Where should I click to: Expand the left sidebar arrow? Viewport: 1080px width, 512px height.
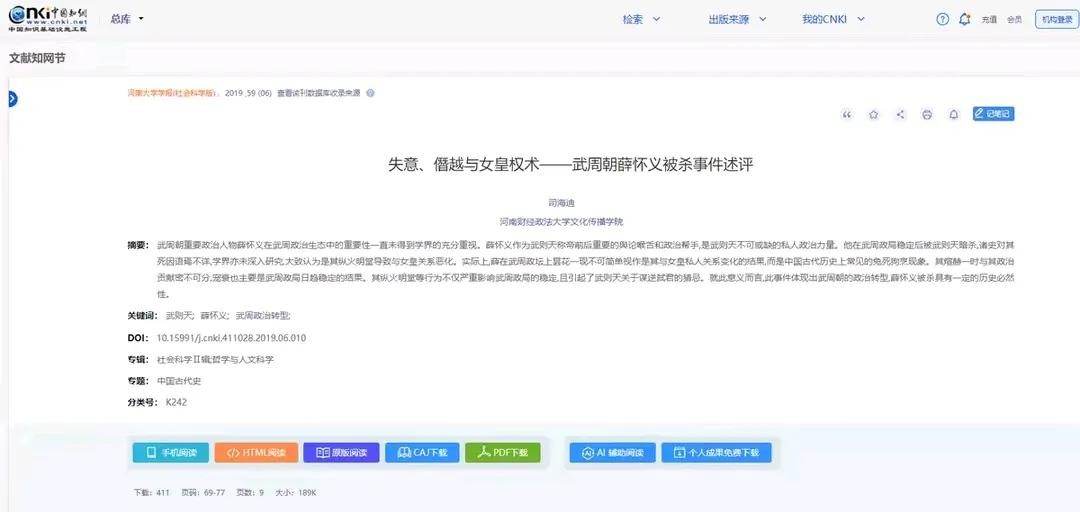pos(11,99)
